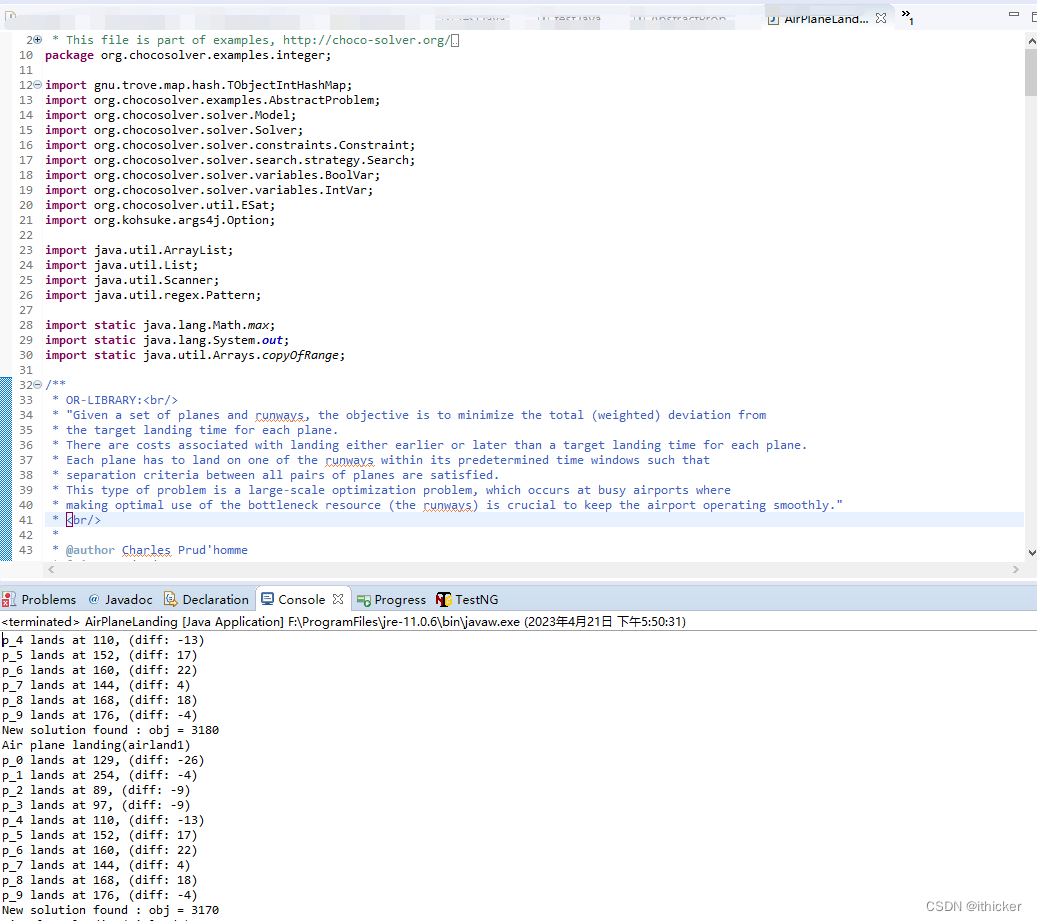Screen dimensions: 1037x921
Task: Click the terminated AirPlaneLanding console header
Action: pos(343,621)
